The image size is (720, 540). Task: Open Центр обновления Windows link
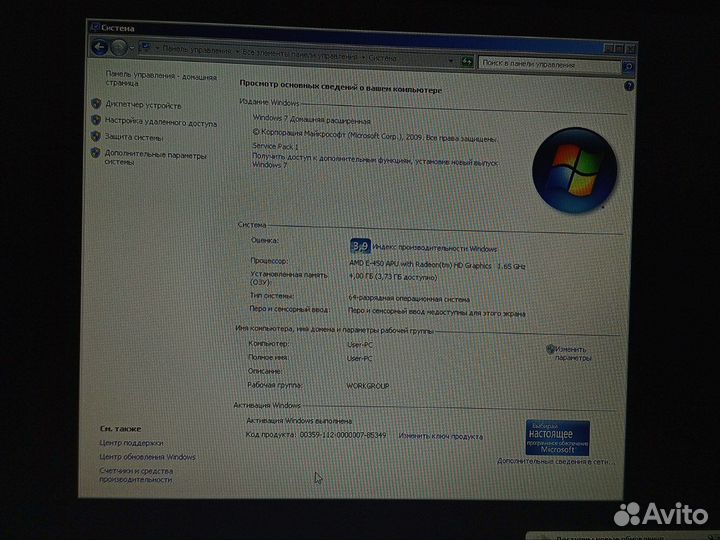tap(147, 457)
